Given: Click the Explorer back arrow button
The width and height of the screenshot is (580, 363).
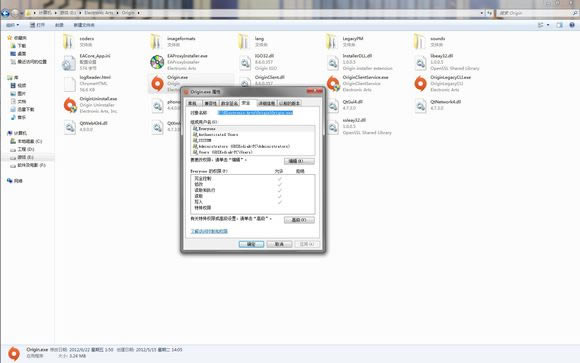Looking at the screenshot, I should click(5, 13).
